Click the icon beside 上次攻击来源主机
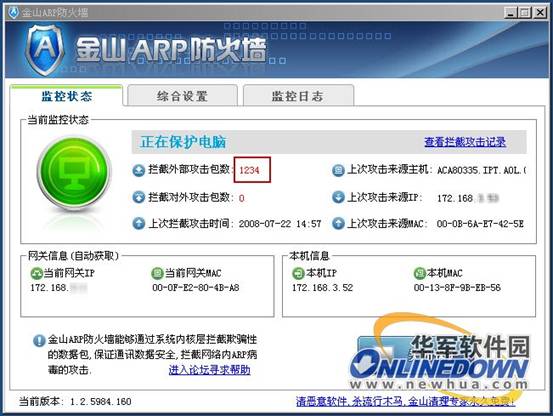The width and height of the screenshot is (553, 416). 338,170
